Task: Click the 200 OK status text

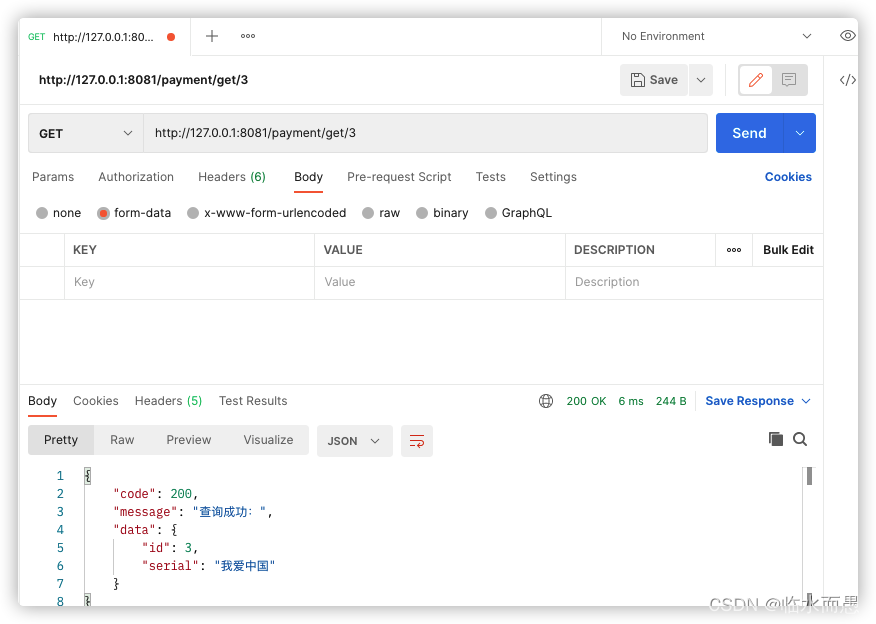Action: pyautogui.click(x=586, y=401)
